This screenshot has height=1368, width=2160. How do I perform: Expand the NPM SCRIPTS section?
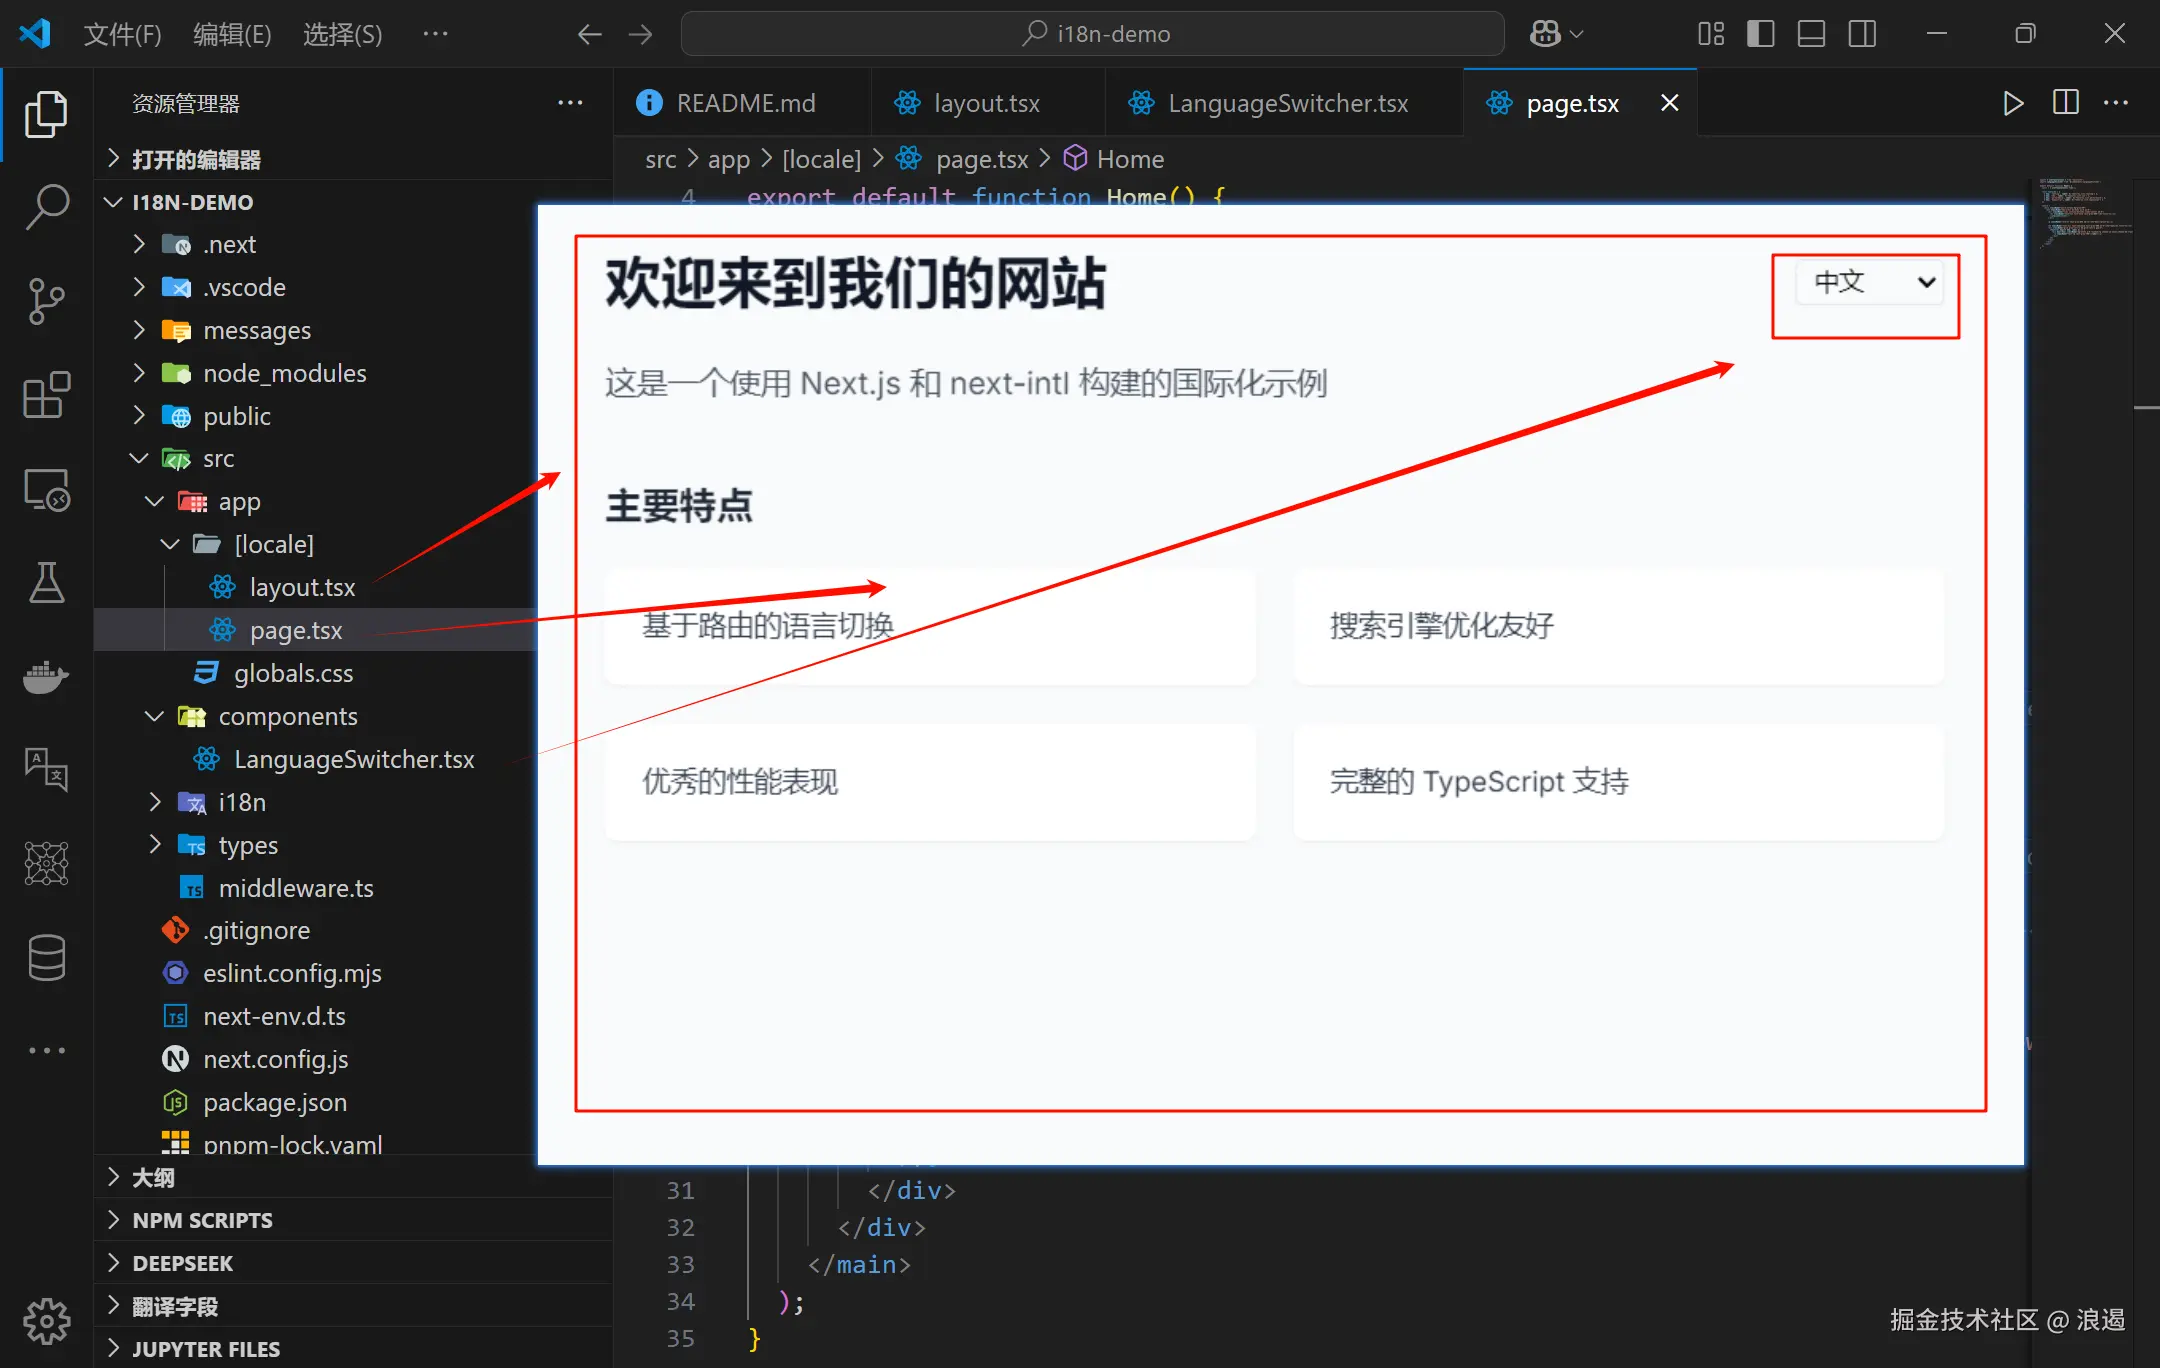coord(202,1220)
